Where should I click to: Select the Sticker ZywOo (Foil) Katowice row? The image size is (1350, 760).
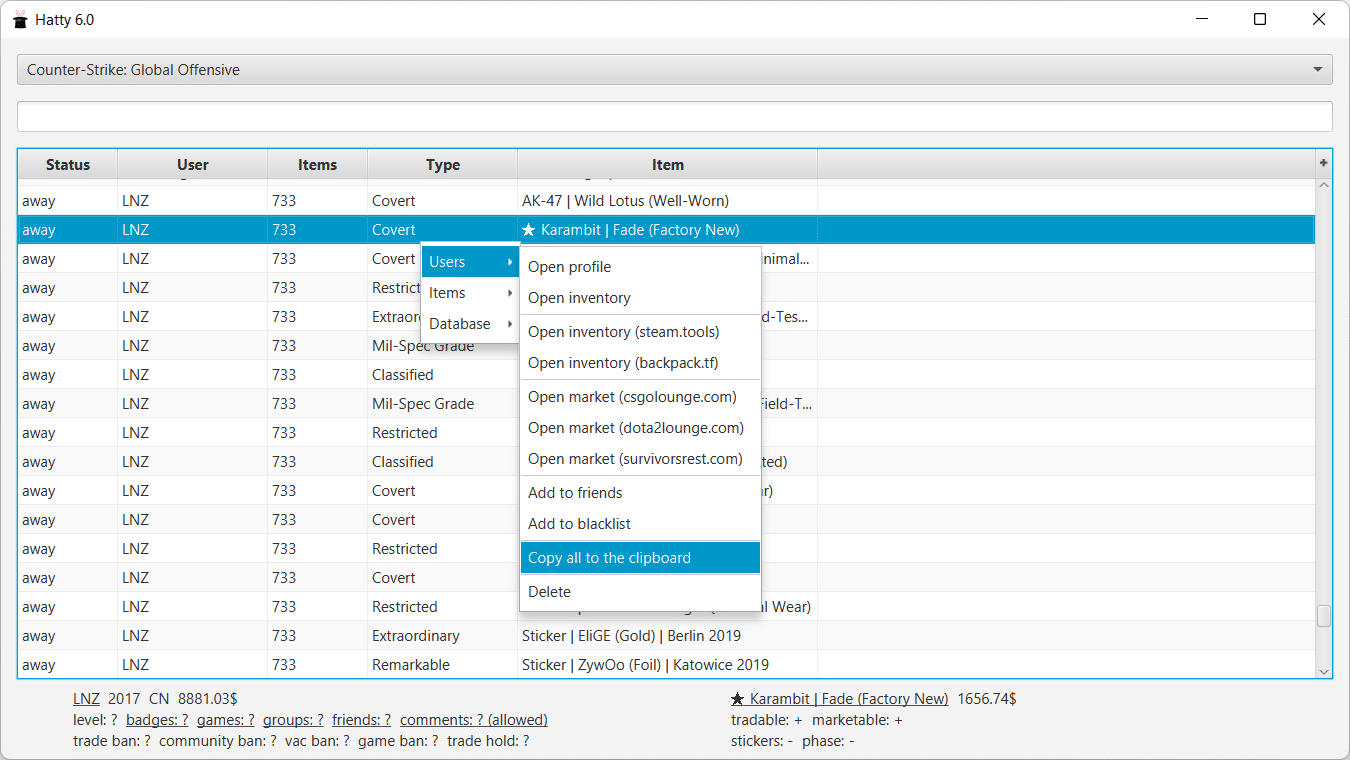[645, 665]
